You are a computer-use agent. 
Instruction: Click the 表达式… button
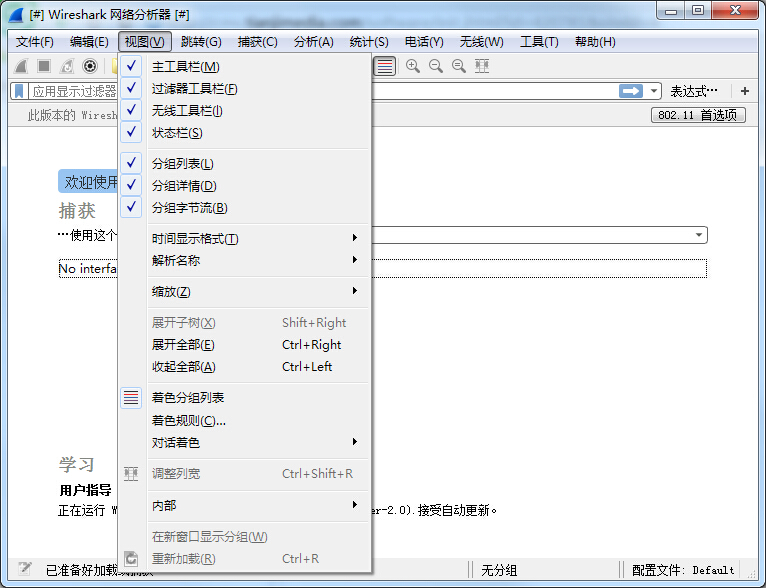pos(694,91)
